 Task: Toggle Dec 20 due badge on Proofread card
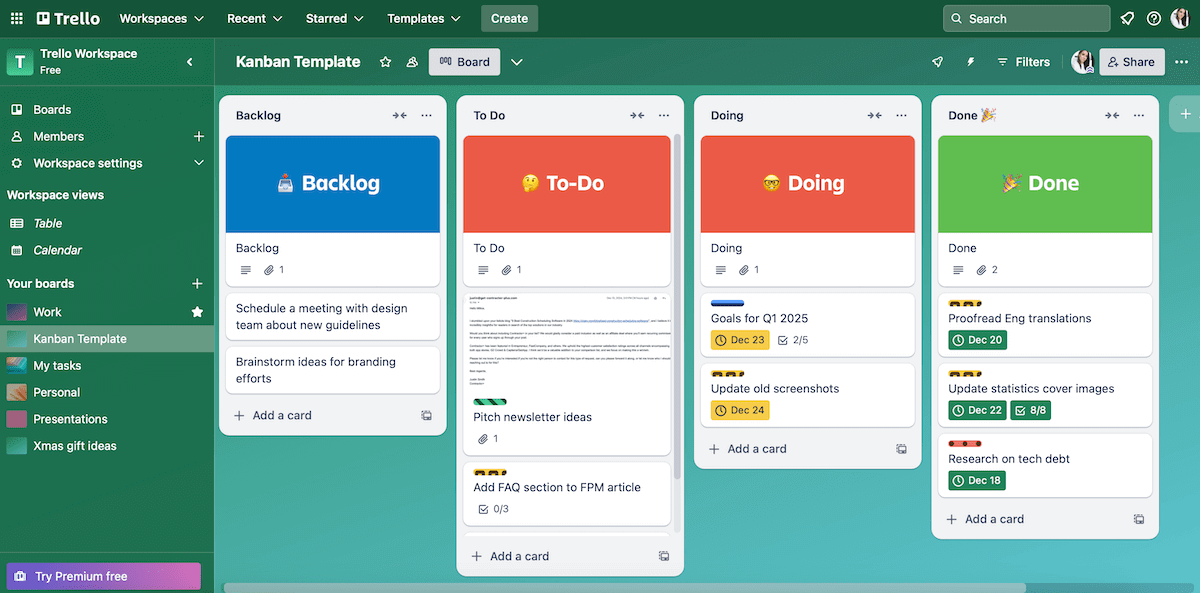(975, 339)
